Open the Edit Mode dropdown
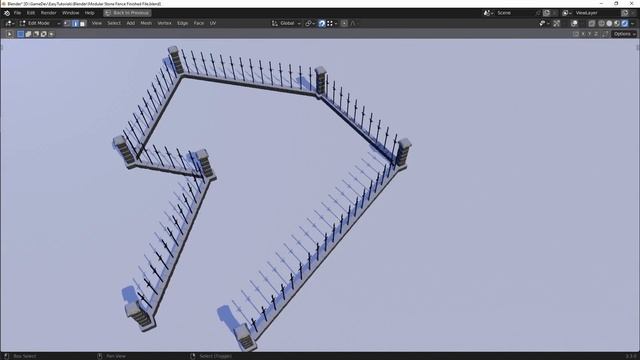Screen dimensions: 640x360 click(x=40, y=23)
